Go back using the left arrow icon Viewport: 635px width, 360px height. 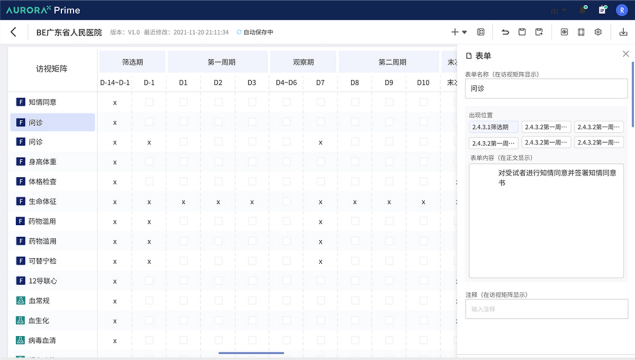(13, 32)
